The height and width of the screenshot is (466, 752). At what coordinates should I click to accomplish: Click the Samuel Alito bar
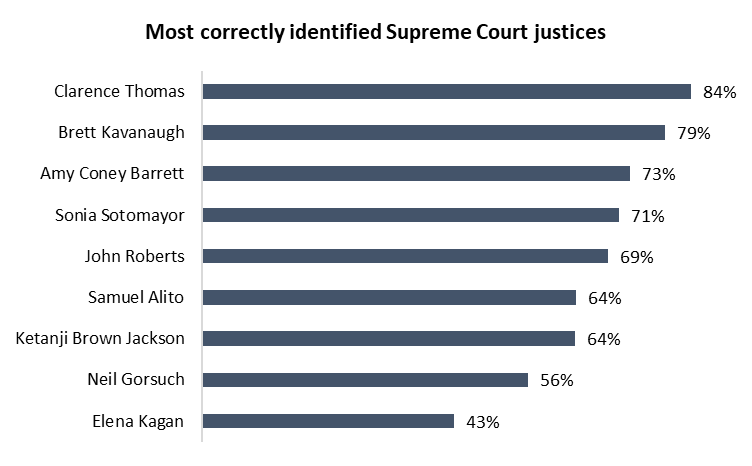[x=389, y=297]
